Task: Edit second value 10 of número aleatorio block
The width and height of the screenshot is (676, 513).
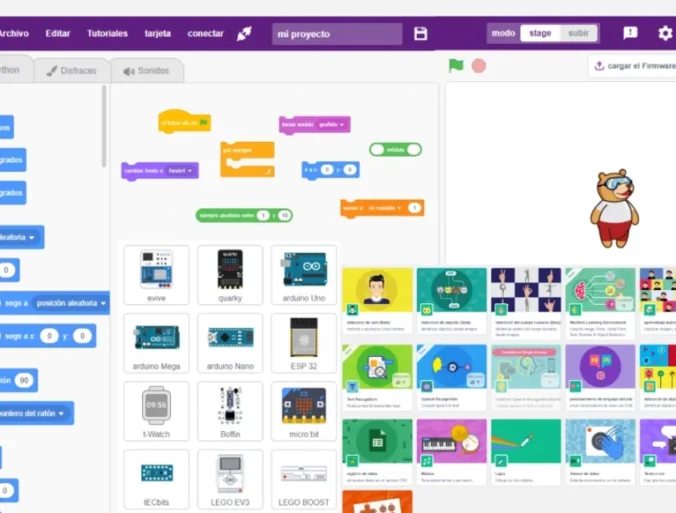Action: (285, 215)
